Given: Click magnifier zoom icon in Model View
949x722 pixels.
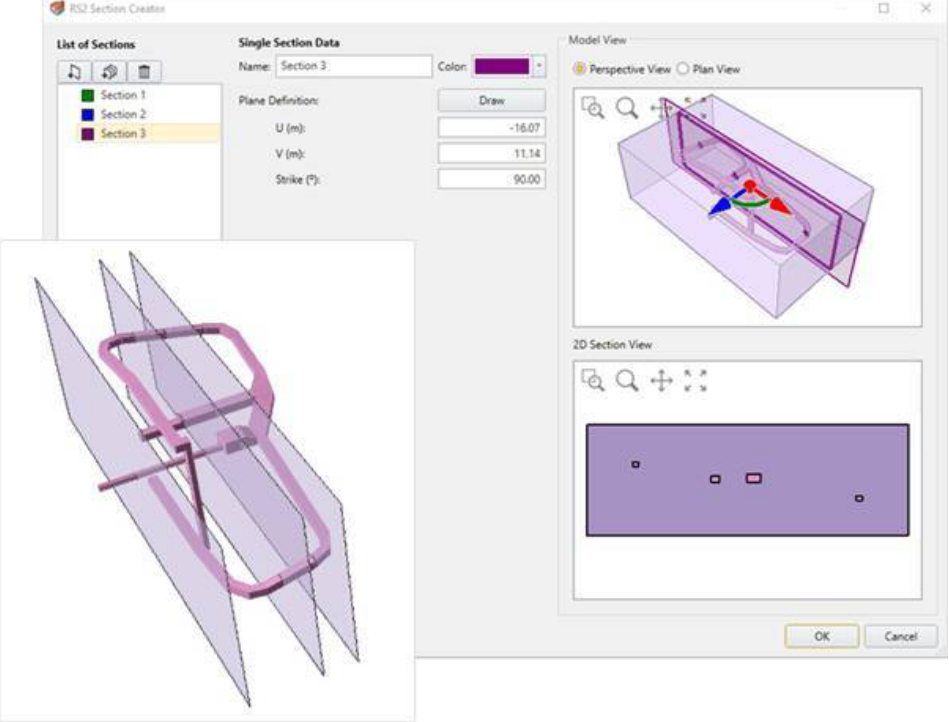Looking at the screenshot, I should pos(627,108).
